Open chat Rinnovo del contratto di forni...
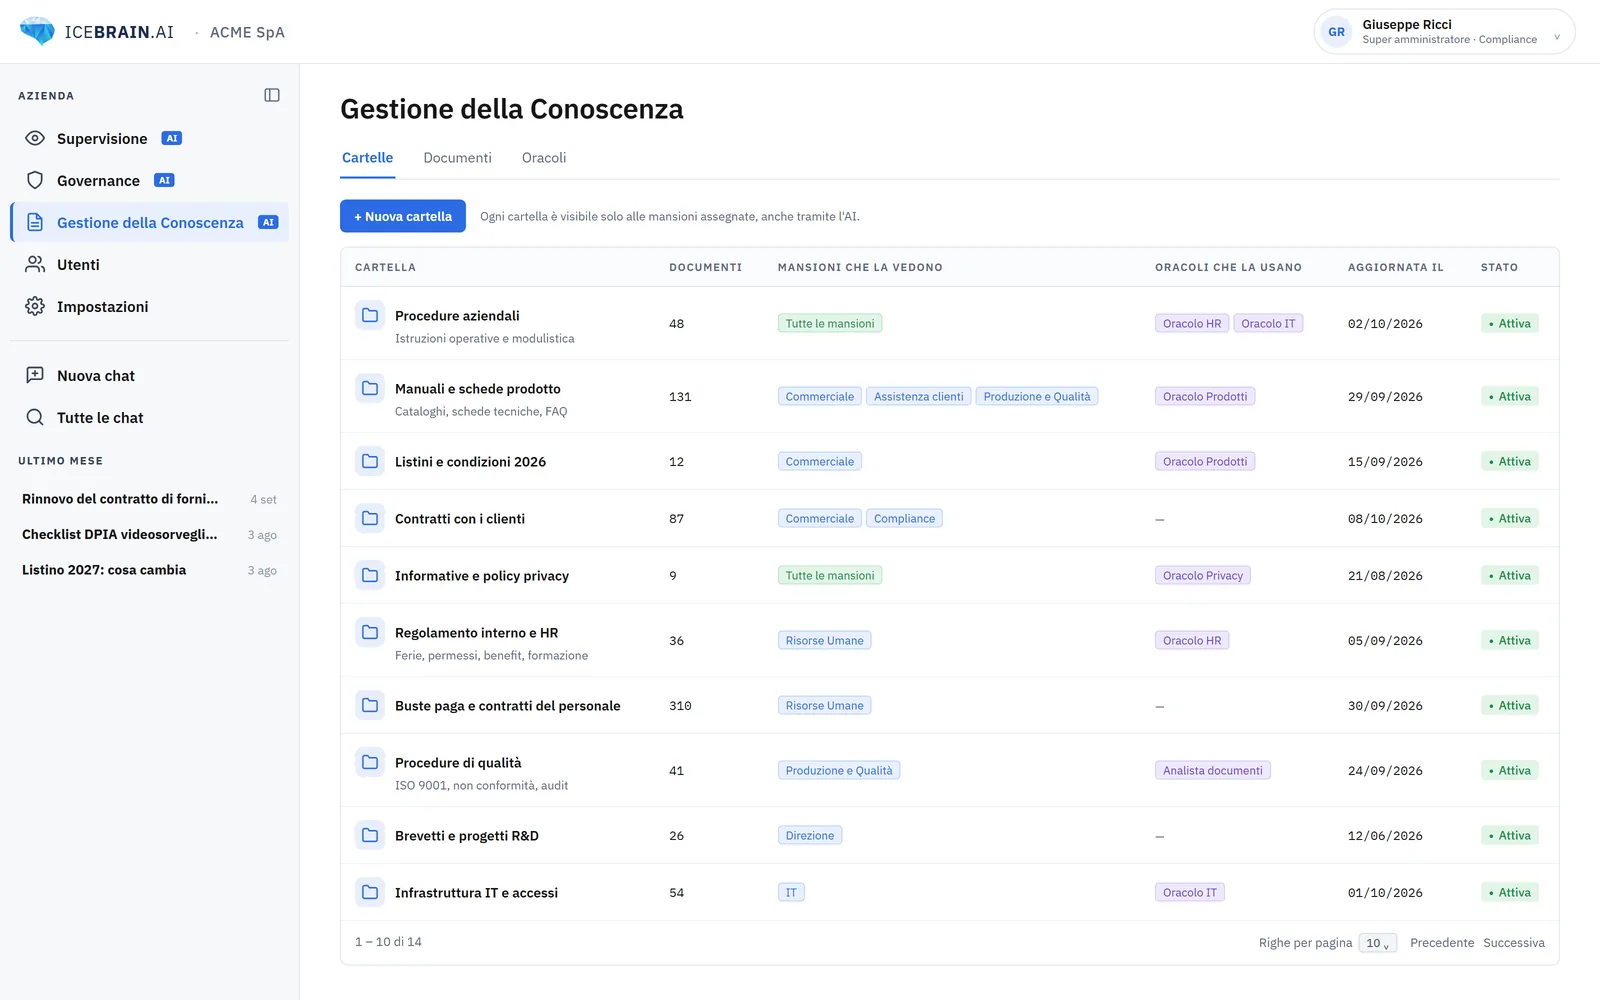1600x1000 pixels. click(x=150, y=499)
